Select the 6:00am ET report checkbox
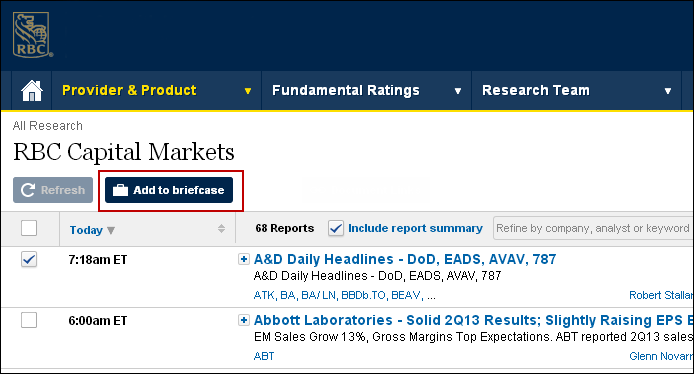Screen dimensions: 694x374 (29, 320)
